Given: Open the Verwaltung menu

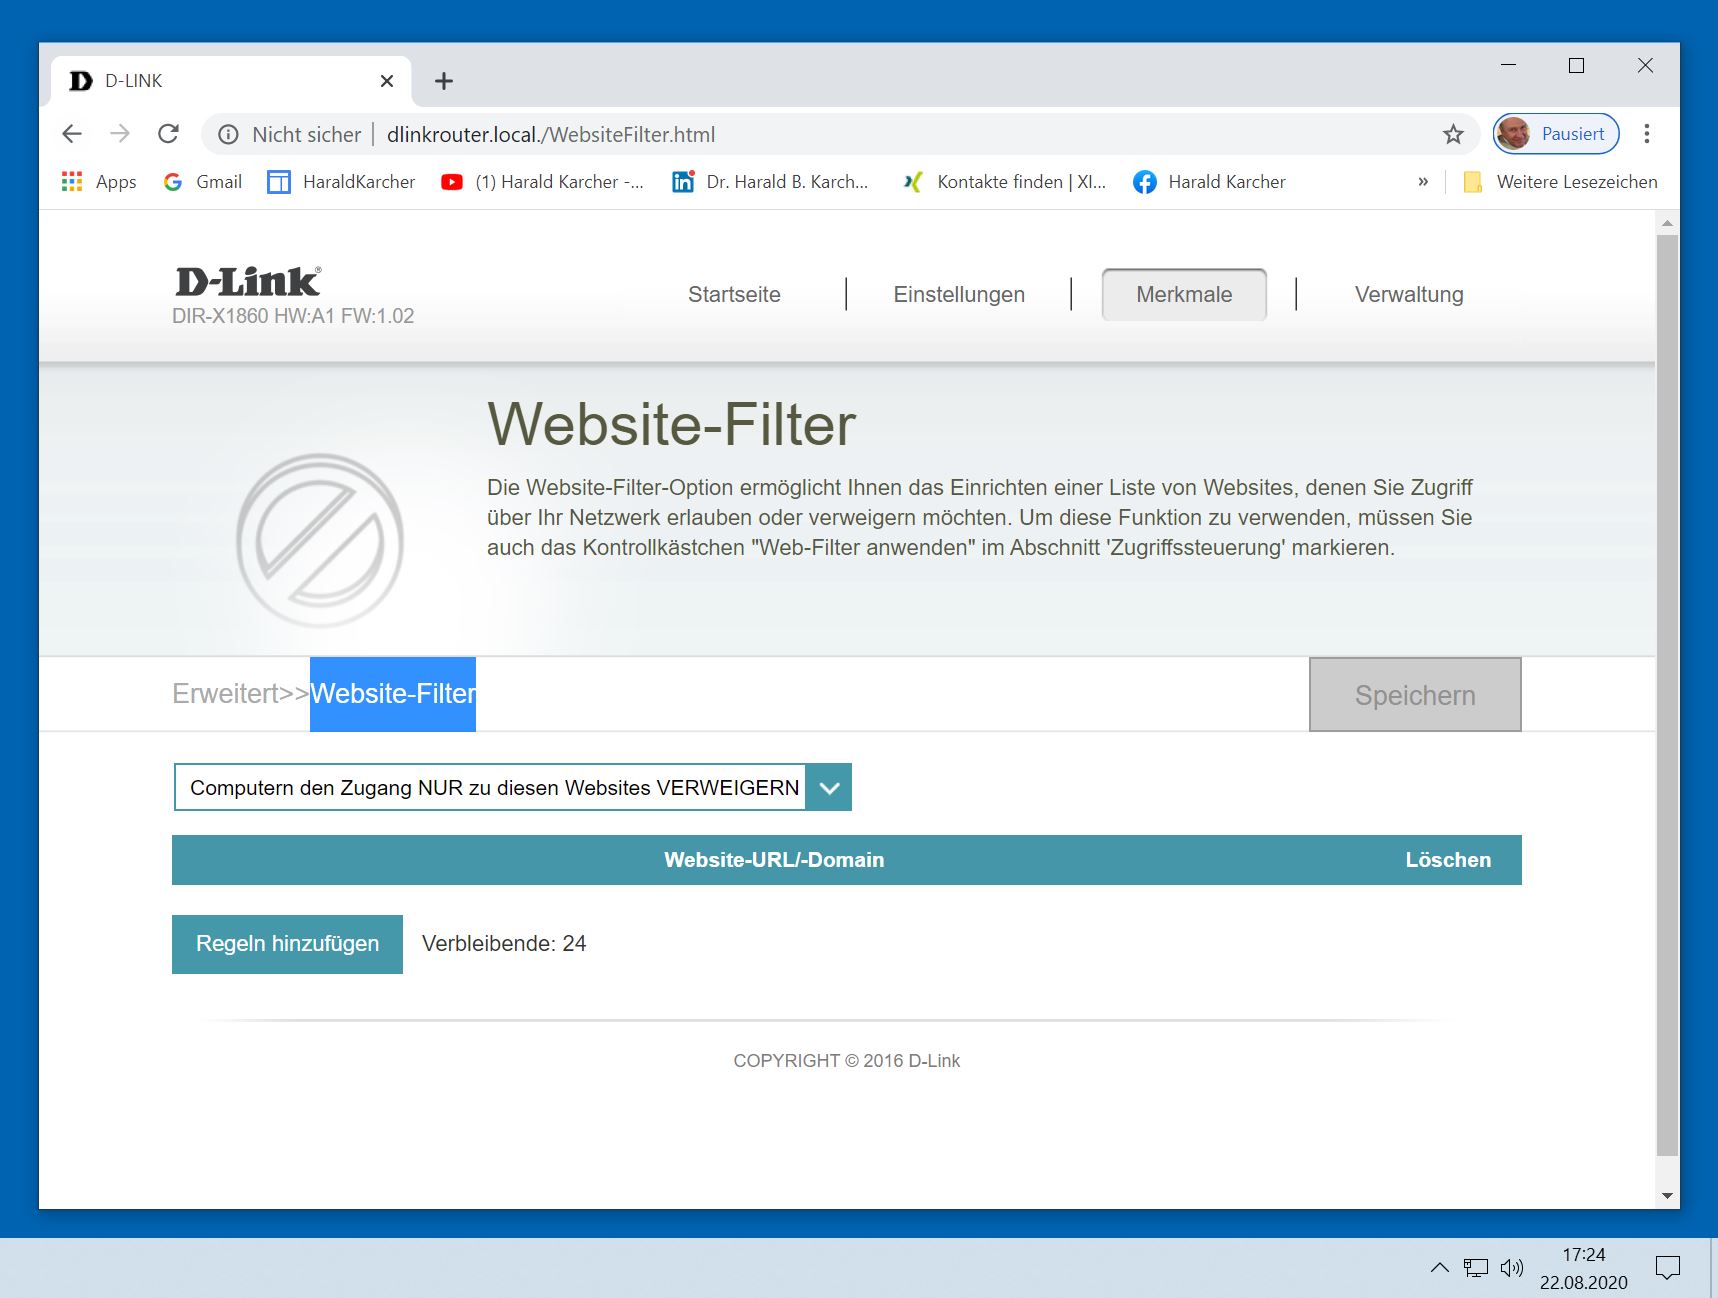Looking at the screenshot, I should (1409, 295).
